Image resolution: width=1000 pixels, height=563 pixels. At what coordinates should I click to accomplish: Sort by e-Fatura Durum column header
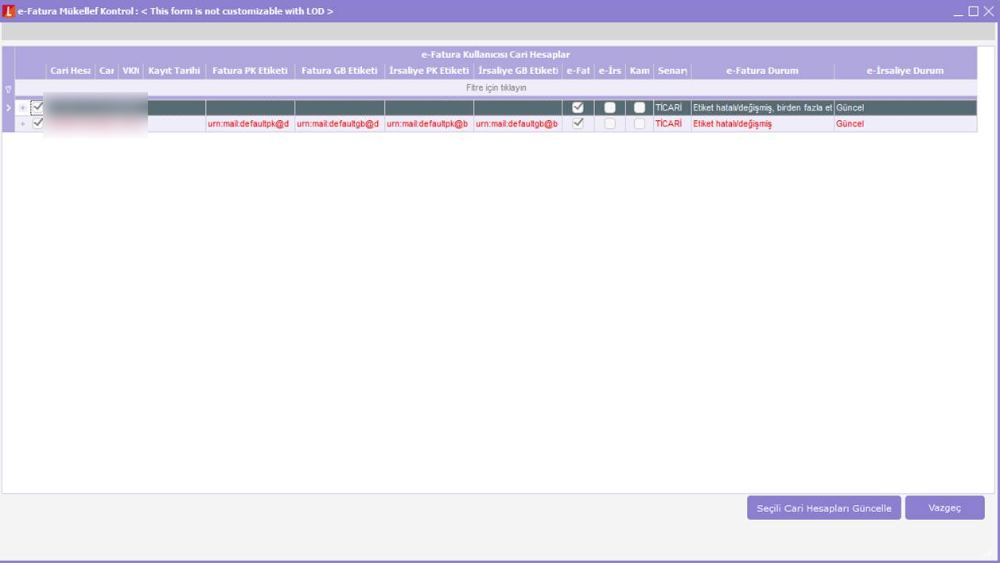pos(762,71)
